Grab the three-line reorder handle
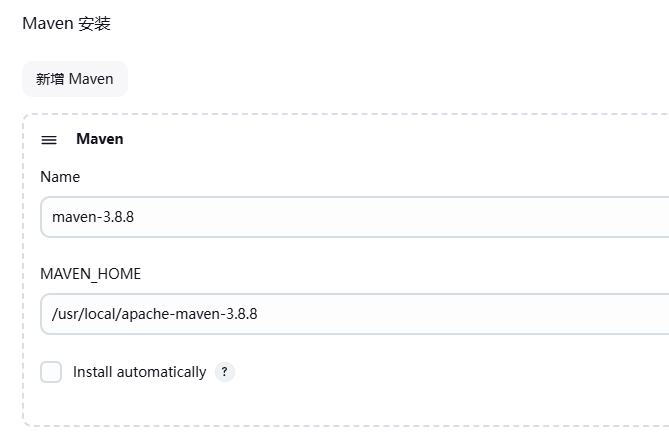The image size is (669, 443). (x=49, y=140)
